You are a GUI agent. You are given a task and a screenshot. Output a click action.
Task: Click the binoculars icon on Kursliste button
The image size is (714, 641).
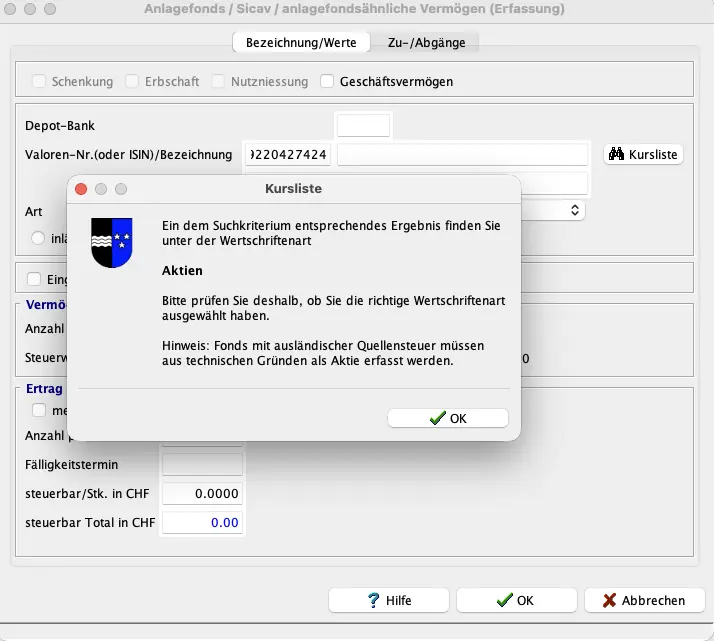point(616,154)
